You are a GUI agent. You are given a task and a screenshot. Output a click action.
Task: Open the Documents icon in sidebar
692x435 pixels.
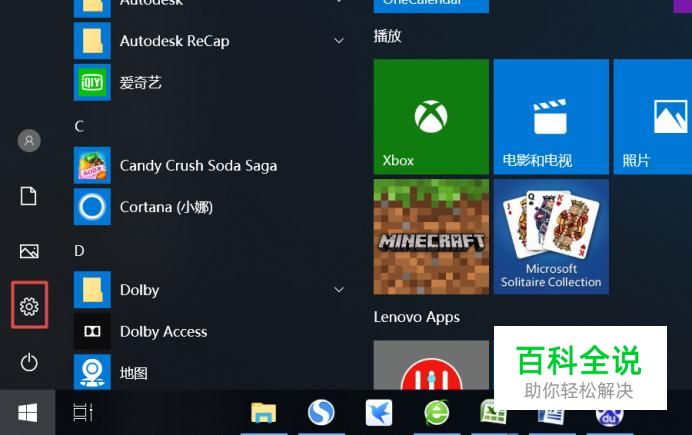pos(29,196)
